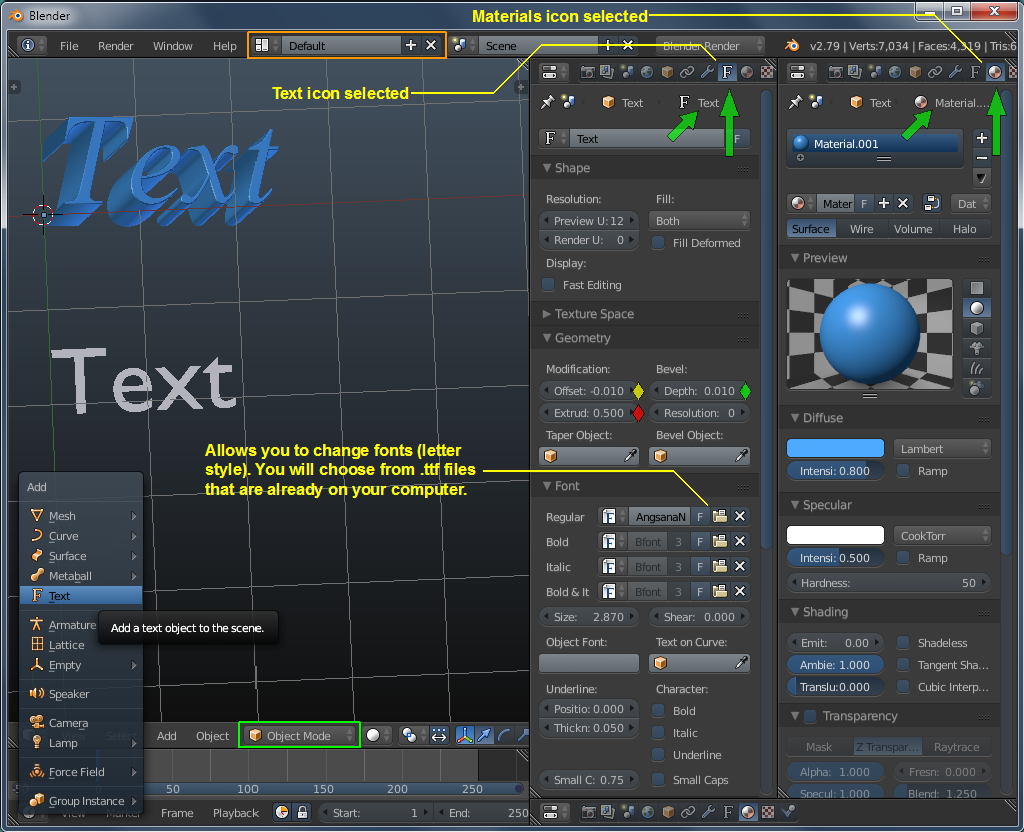
Task: Toggle material nodes icon beside Dat
Action: click(x=931, y=204)
